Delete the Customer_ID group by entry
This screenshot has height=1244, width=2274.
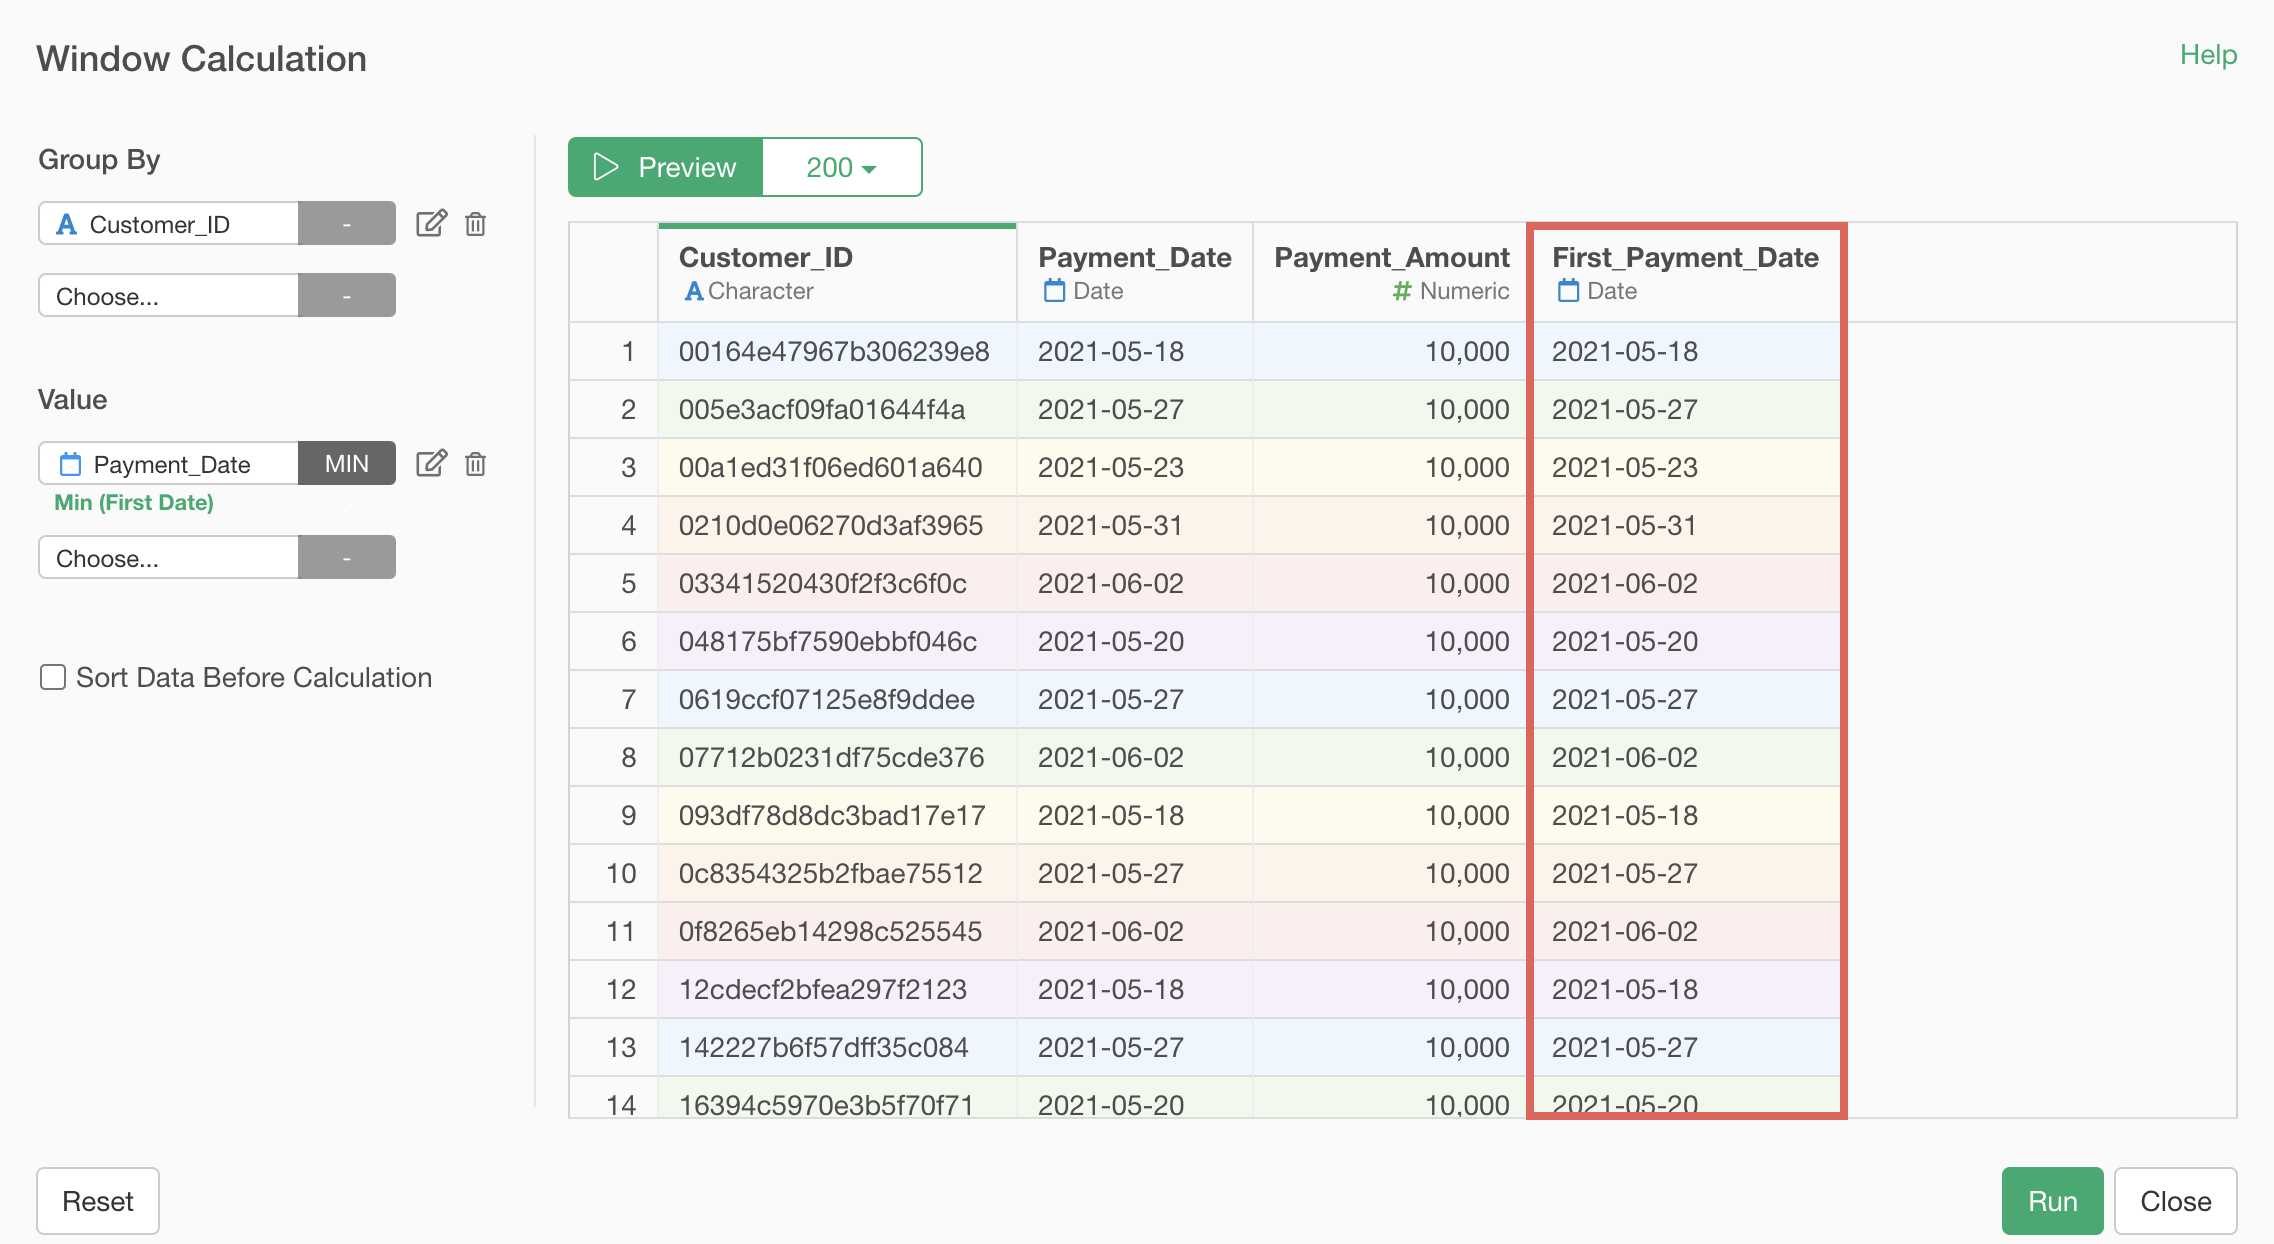click(476, 223)
